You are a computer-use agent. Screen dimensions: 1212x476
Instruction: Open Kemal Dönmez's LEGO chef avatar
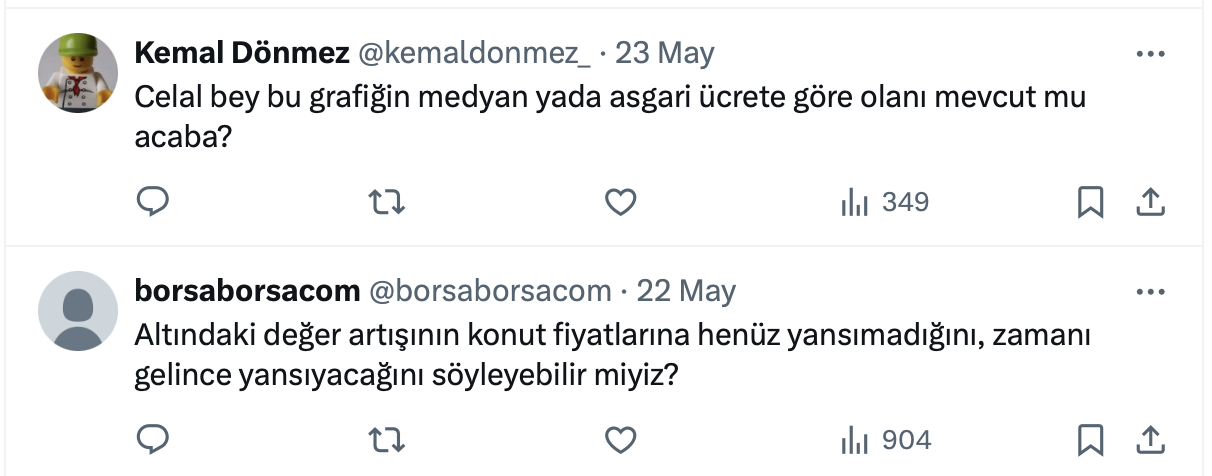click(78, 73)
